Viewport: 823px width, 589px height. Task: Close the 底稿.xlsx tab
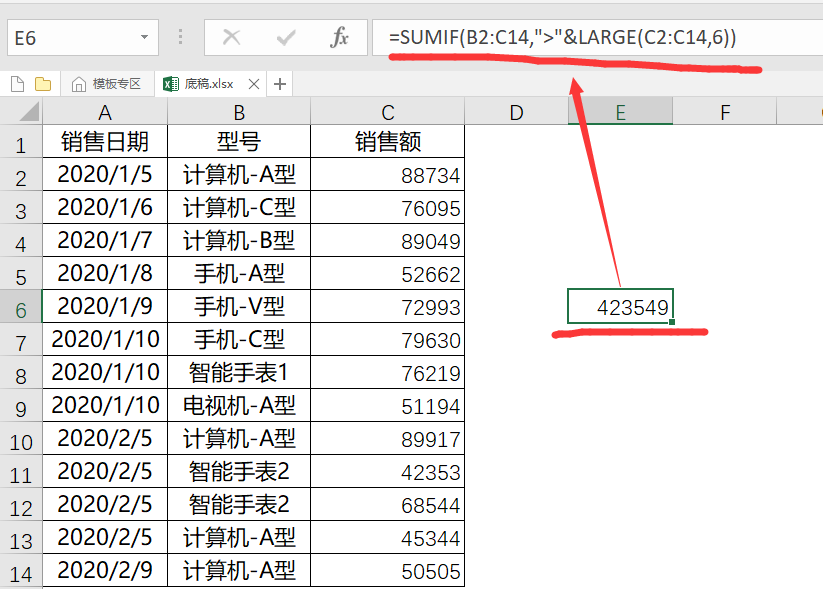click(x=254, y=84)
